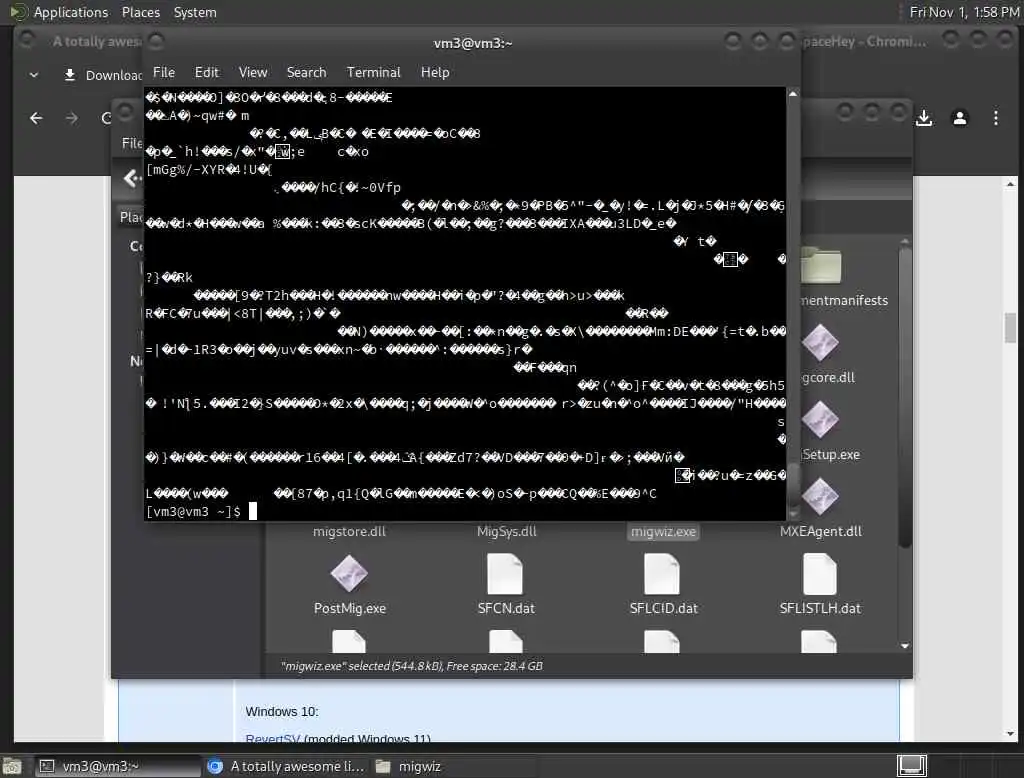Image resolution: width=1024 pixels, height=778 pixels.
Task: Open the Chromium downloads icon
Action: (x=924, y=118)
